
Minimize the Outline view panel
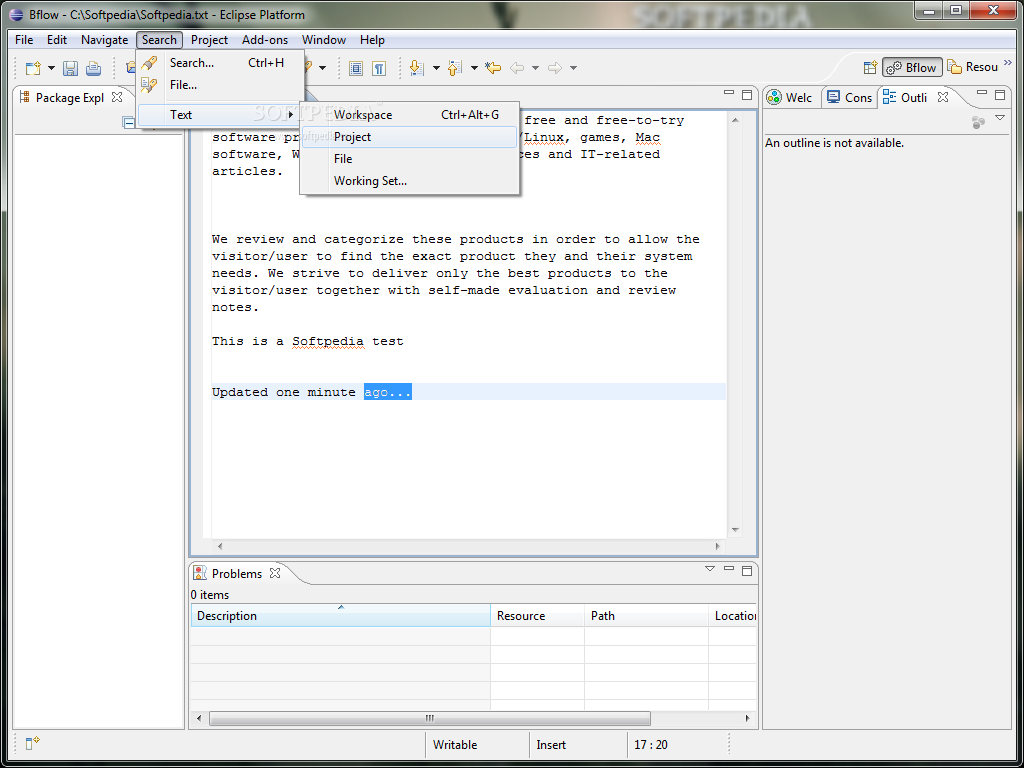982,95
